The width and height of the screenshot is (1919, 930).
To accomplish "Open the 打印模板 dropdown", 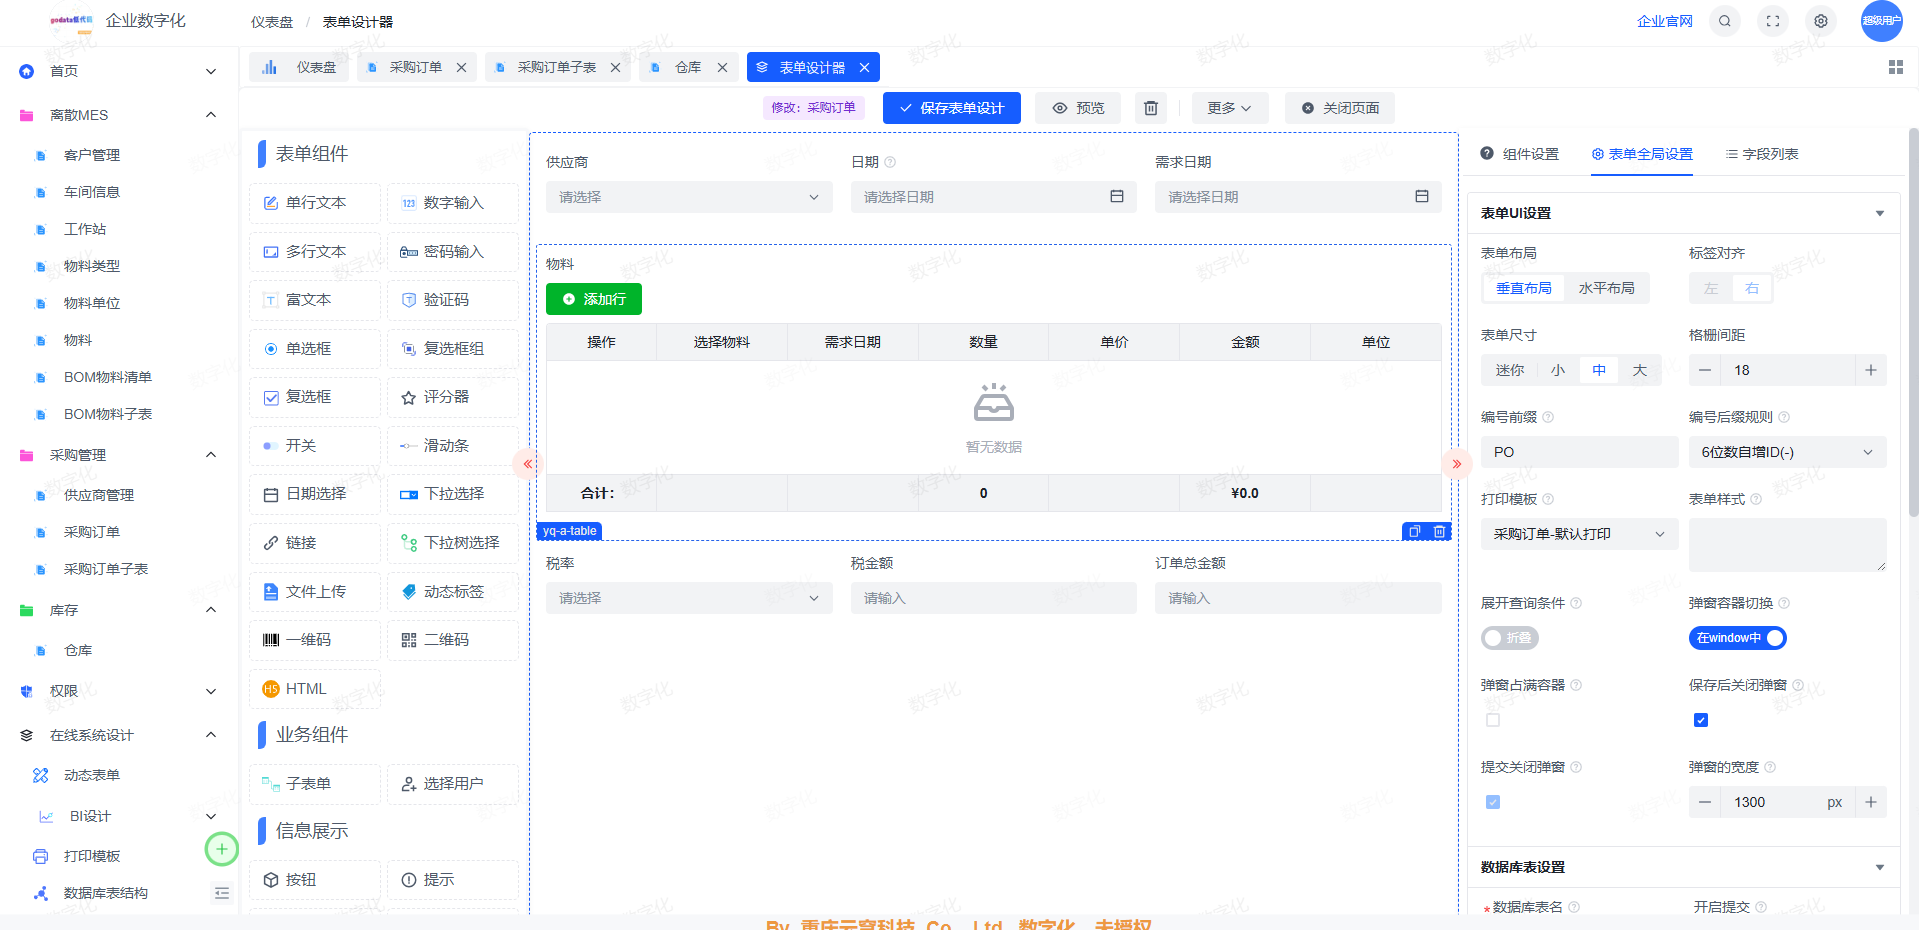I will (1578, 534).
